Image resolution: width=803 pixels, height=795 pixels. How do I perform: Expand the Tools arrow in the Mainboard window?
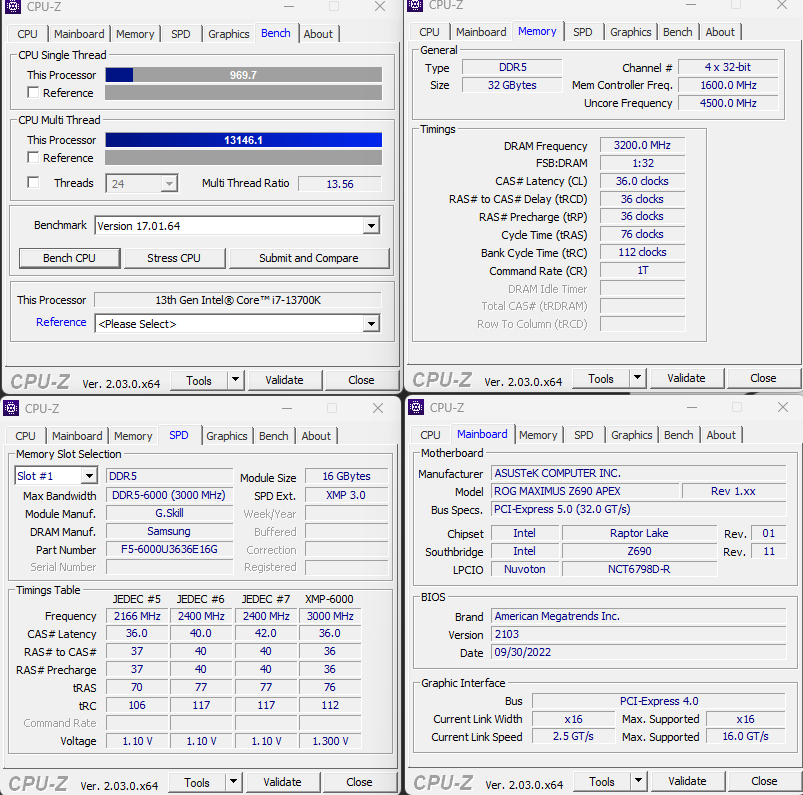coord(638,781)
